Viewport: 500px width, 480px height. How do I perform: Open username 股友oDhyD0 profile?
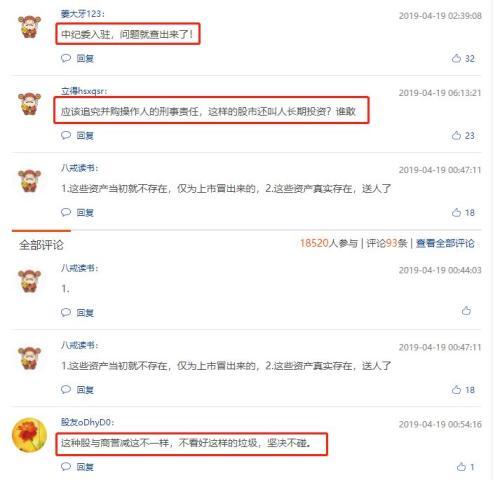(87, 422)
